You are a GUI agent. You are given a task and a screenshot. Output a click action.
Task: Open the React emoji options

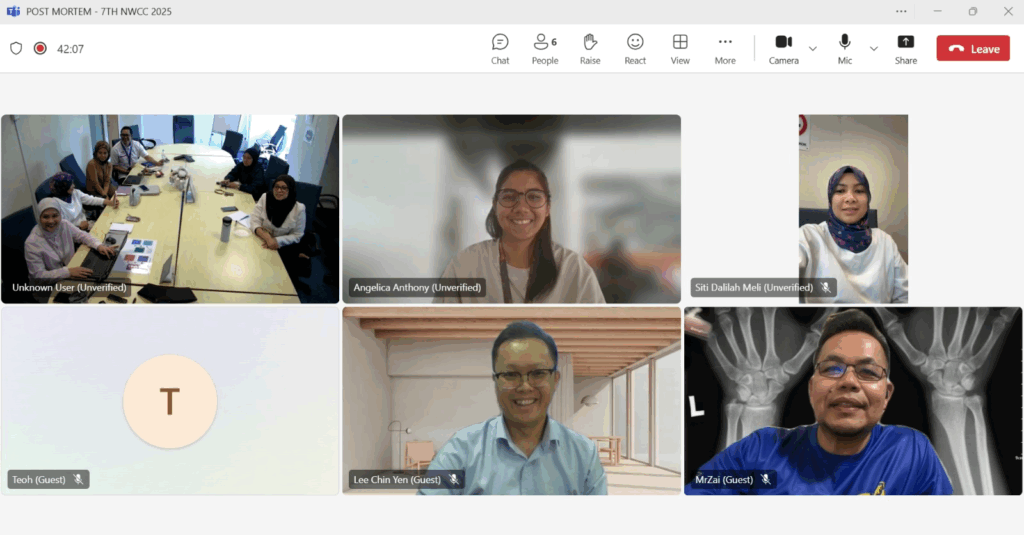pyautogui.click(x=635, y=48)
